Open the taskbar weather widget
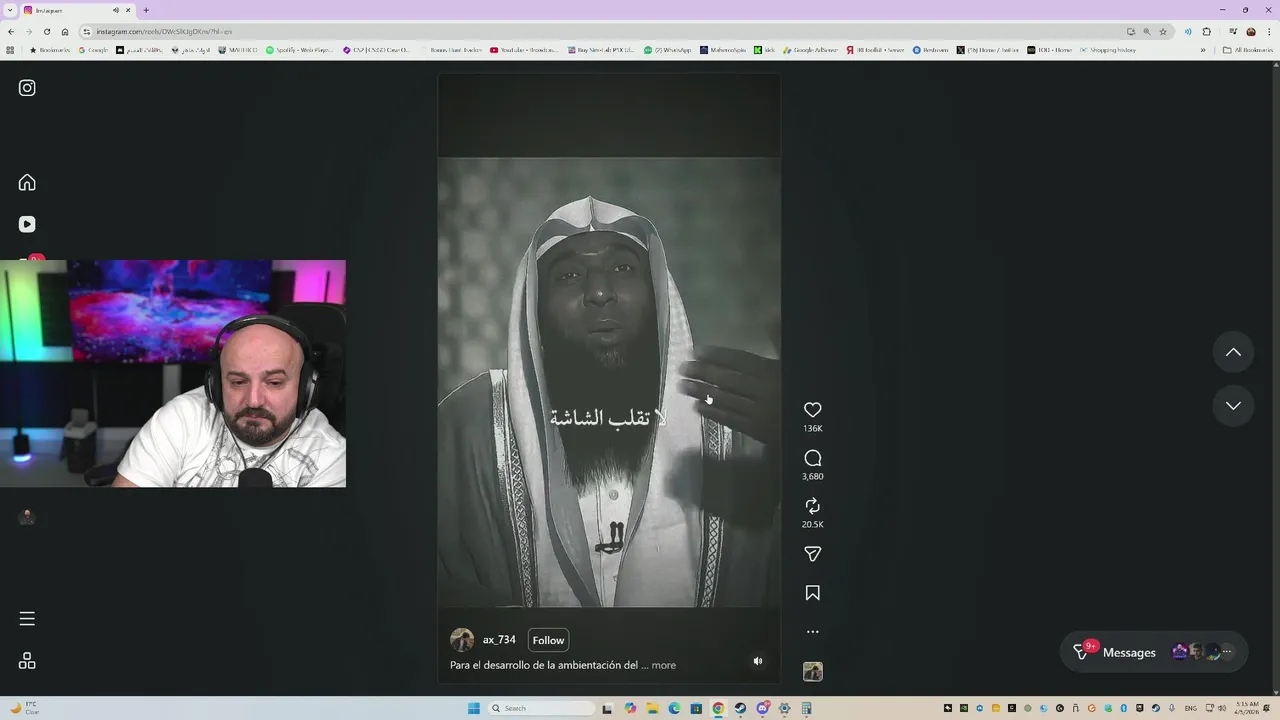Image resolution: width=1280 pixels, height=720 pixels. click(24, 708)
